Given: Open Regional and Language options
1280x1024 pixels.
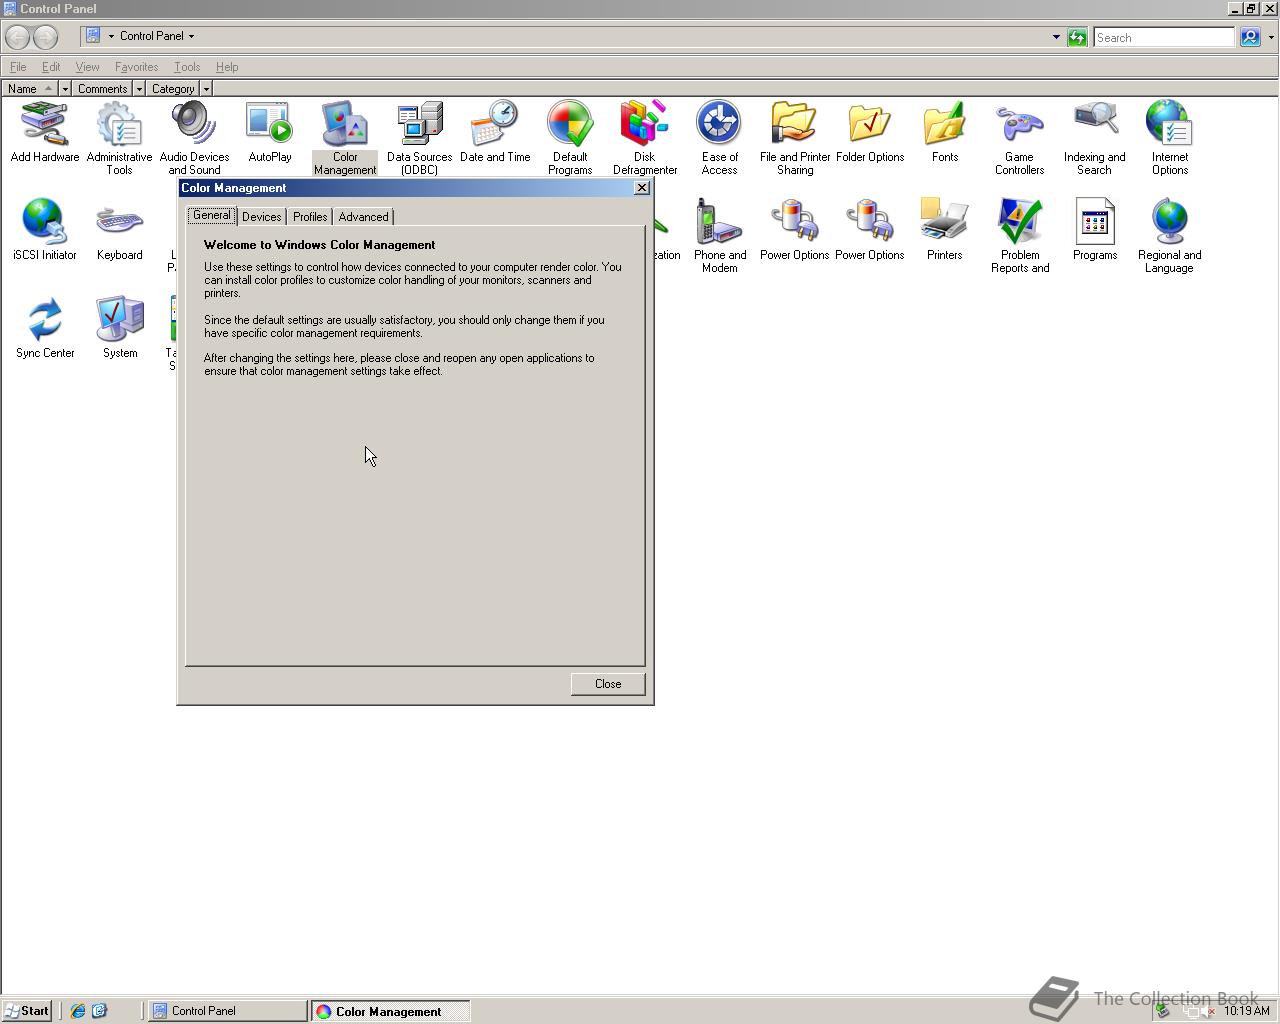Looking at the screenshot, I should 1169,236.
